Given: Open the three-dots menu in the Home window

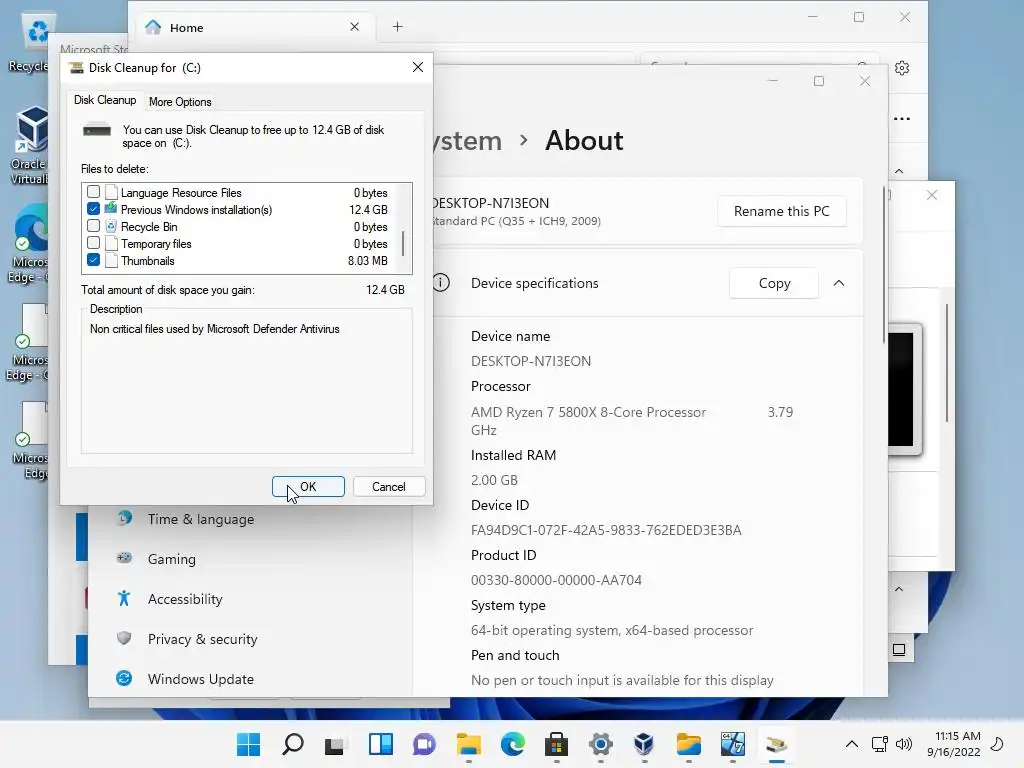Looking at the screenshot, I should [902, 119].
